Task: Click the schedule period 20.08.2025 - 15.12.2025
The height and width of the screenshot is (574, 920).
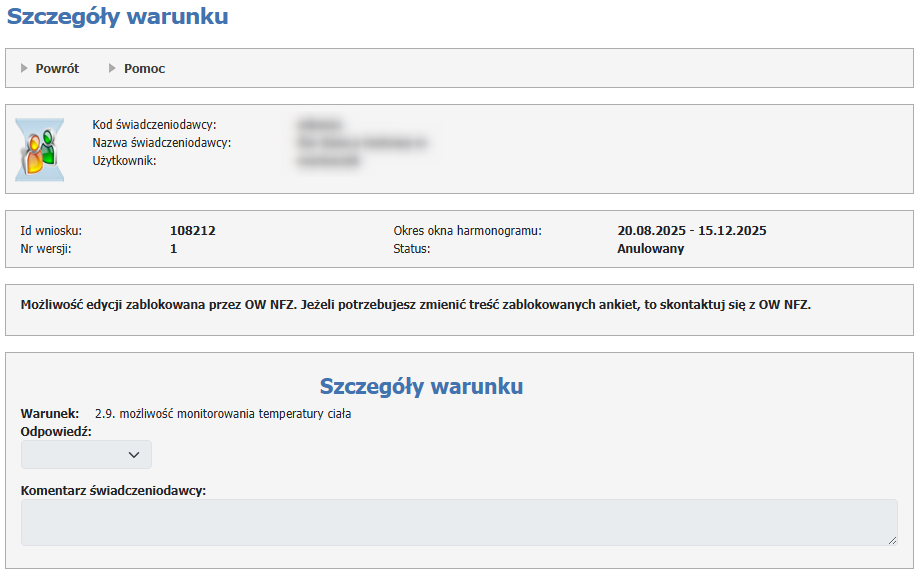Action: [x=691, y=231]
